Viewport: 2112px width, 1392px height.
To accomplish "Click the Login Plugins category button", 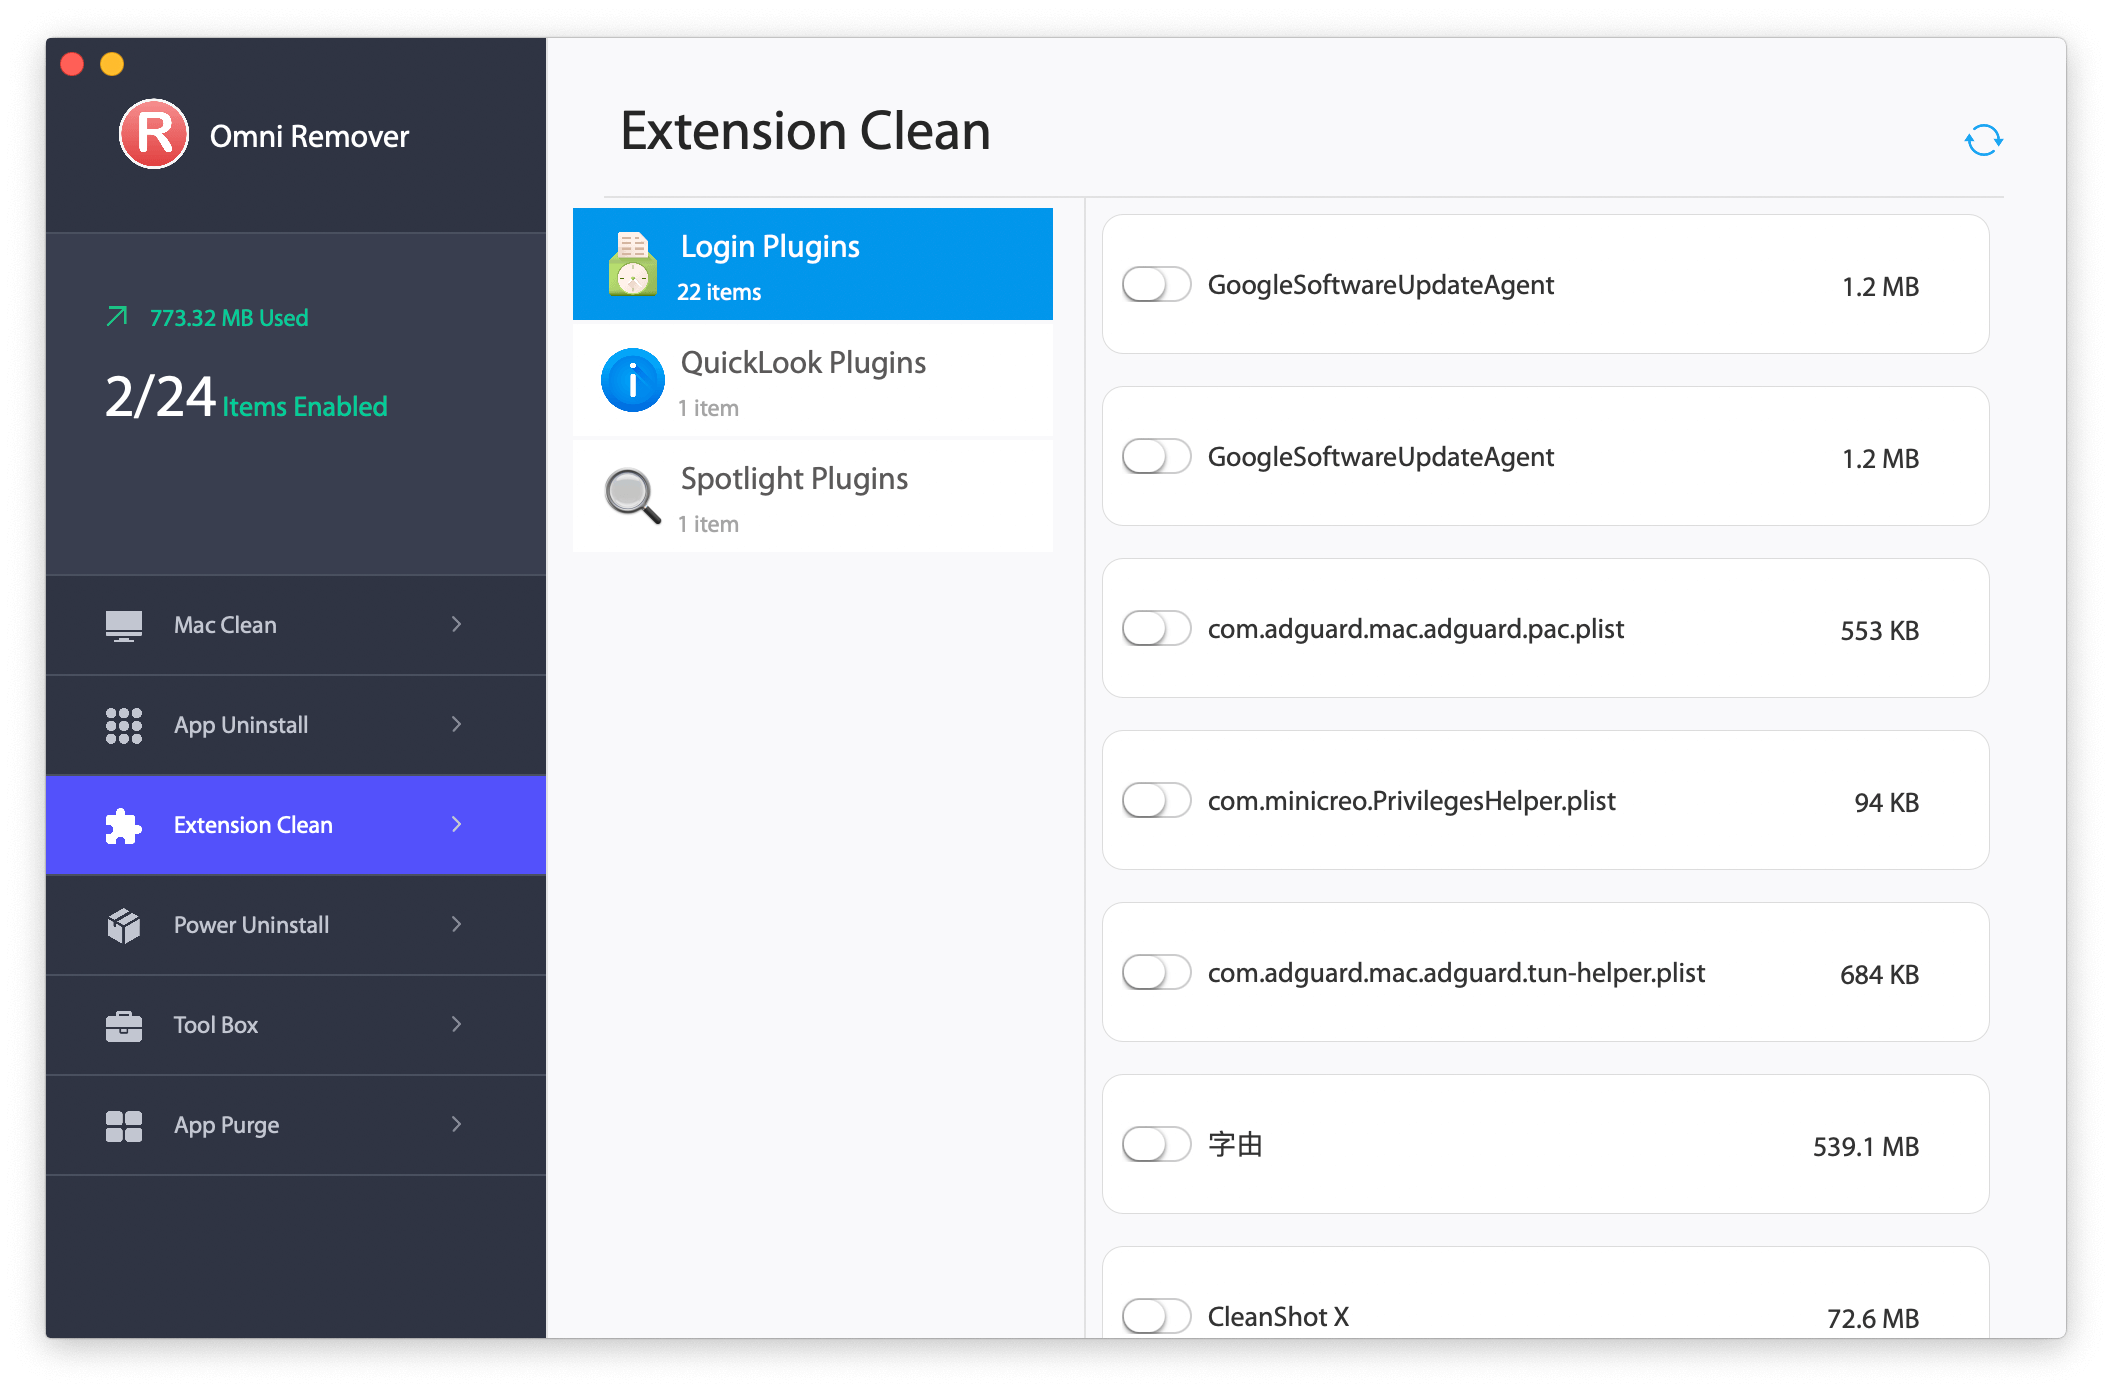I will coord(814,264).
